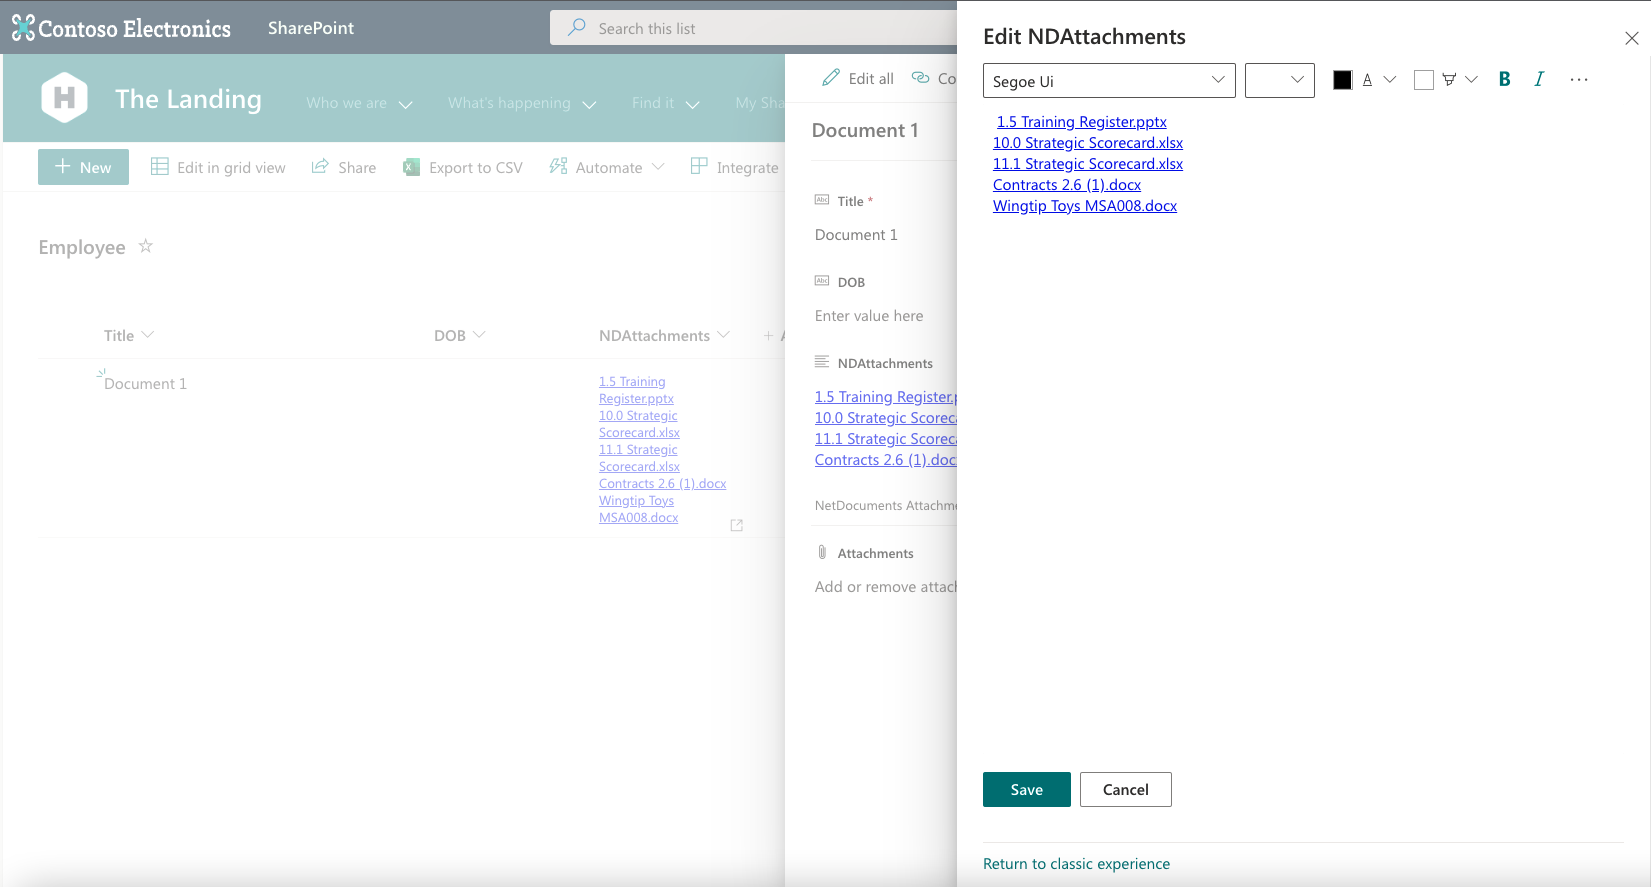Open Wingtip Toys MSA008.docx link in editor
The width and height of the screenshot is (1651, 887).
coord(1084,206)
